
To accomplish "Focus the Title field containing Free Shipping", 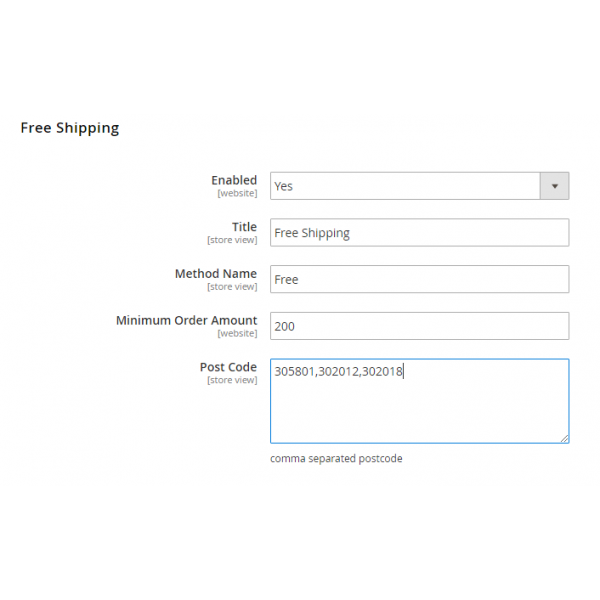I will pyautogui.click(x=419, y=233).
